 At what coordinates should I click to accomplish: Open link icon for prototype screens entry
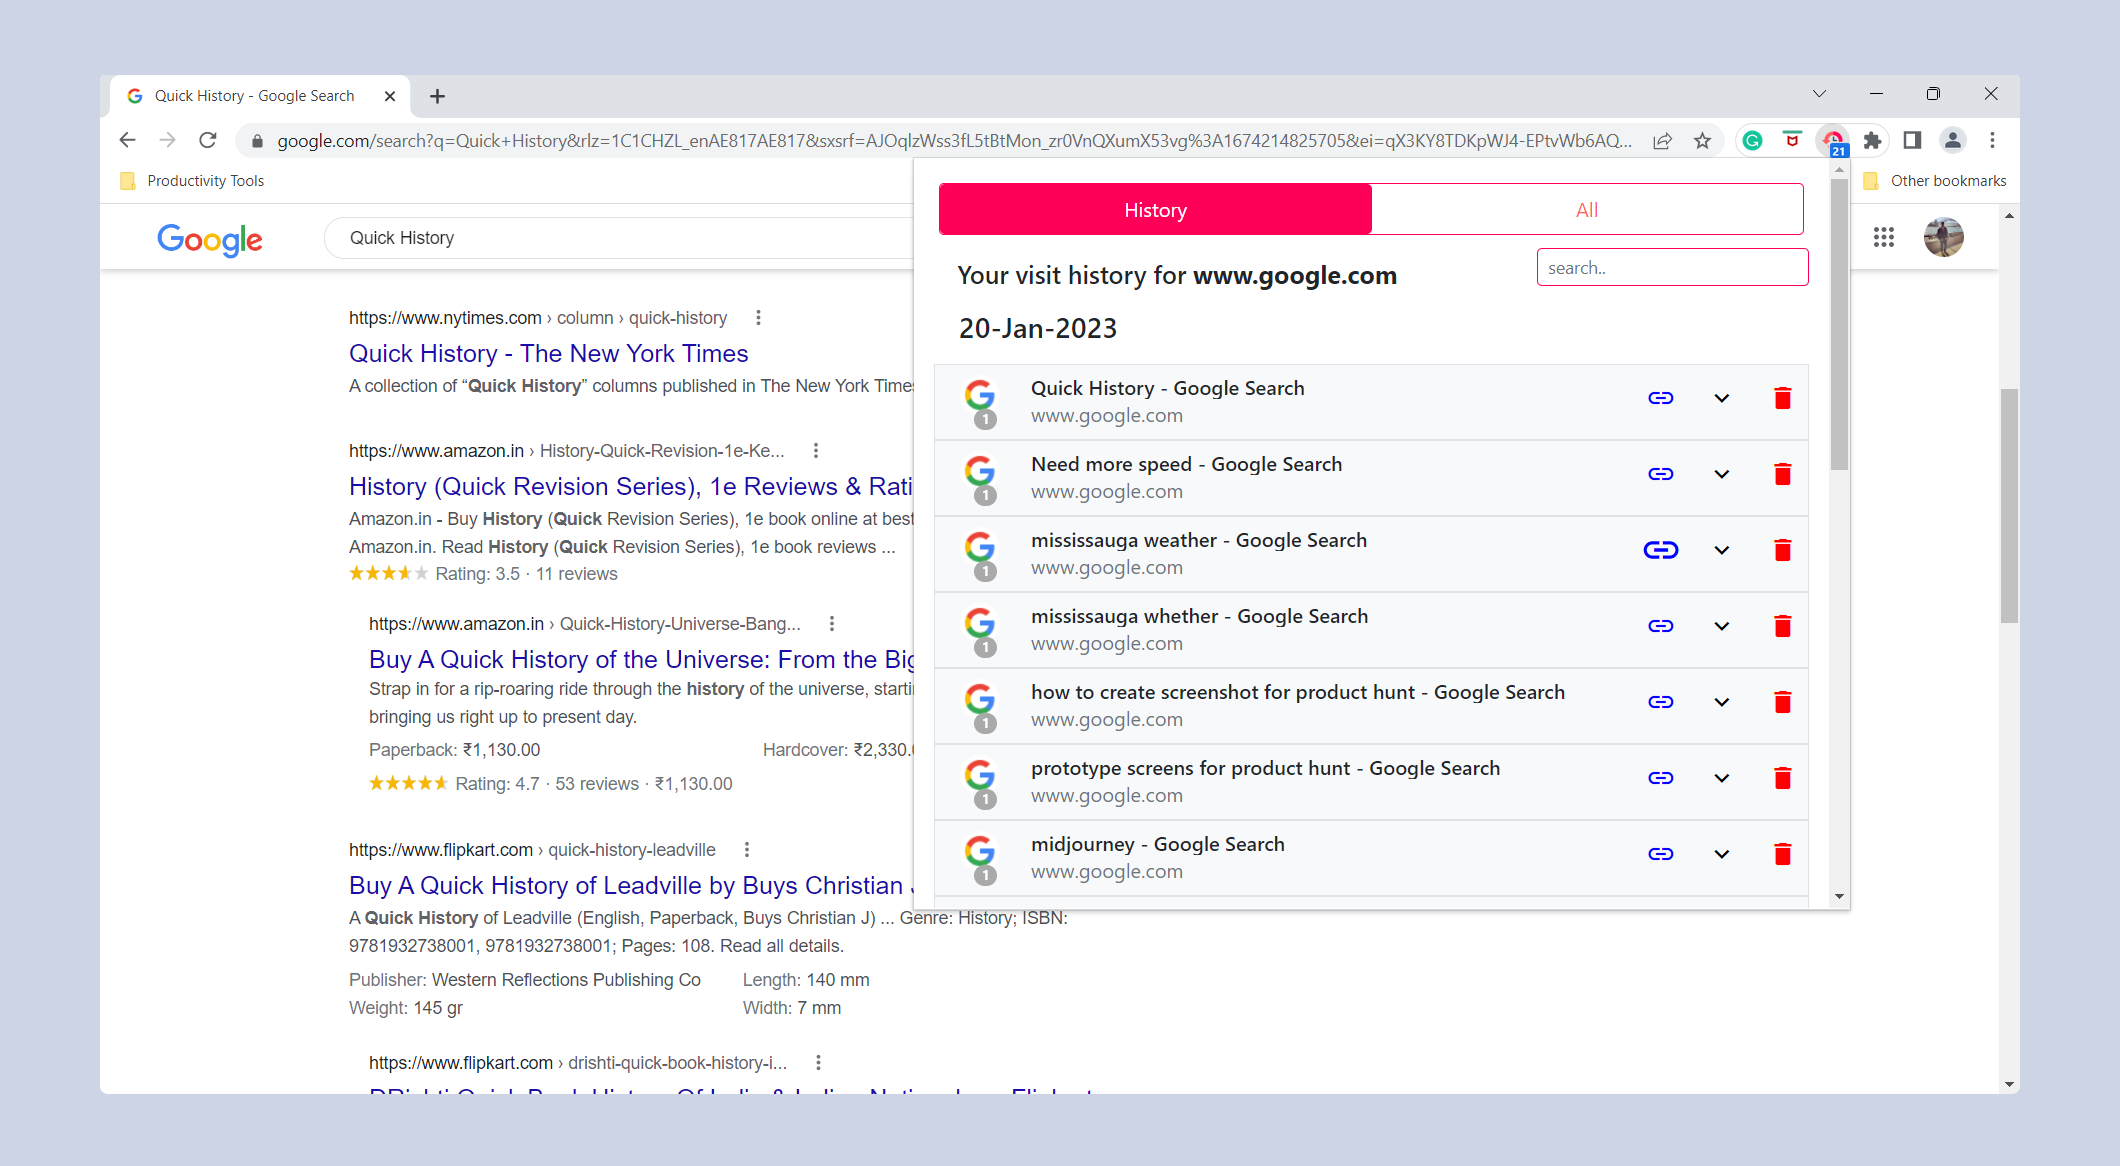coord(1660,778)
